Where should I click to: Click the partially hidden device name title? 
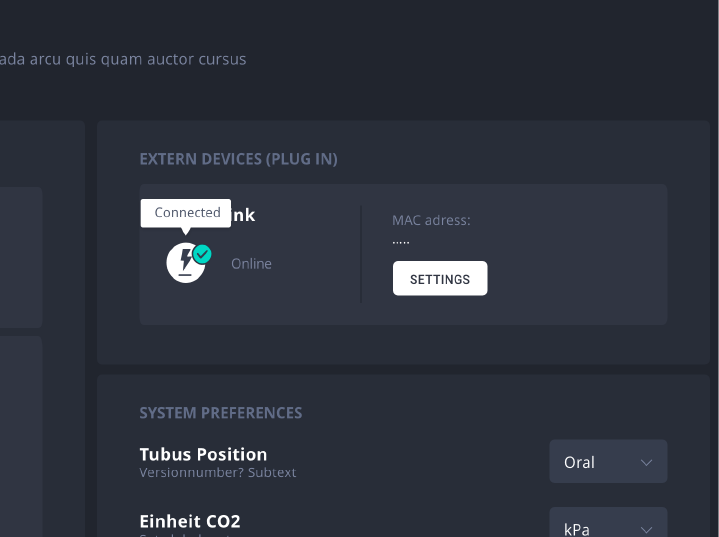tap(243, 215)
